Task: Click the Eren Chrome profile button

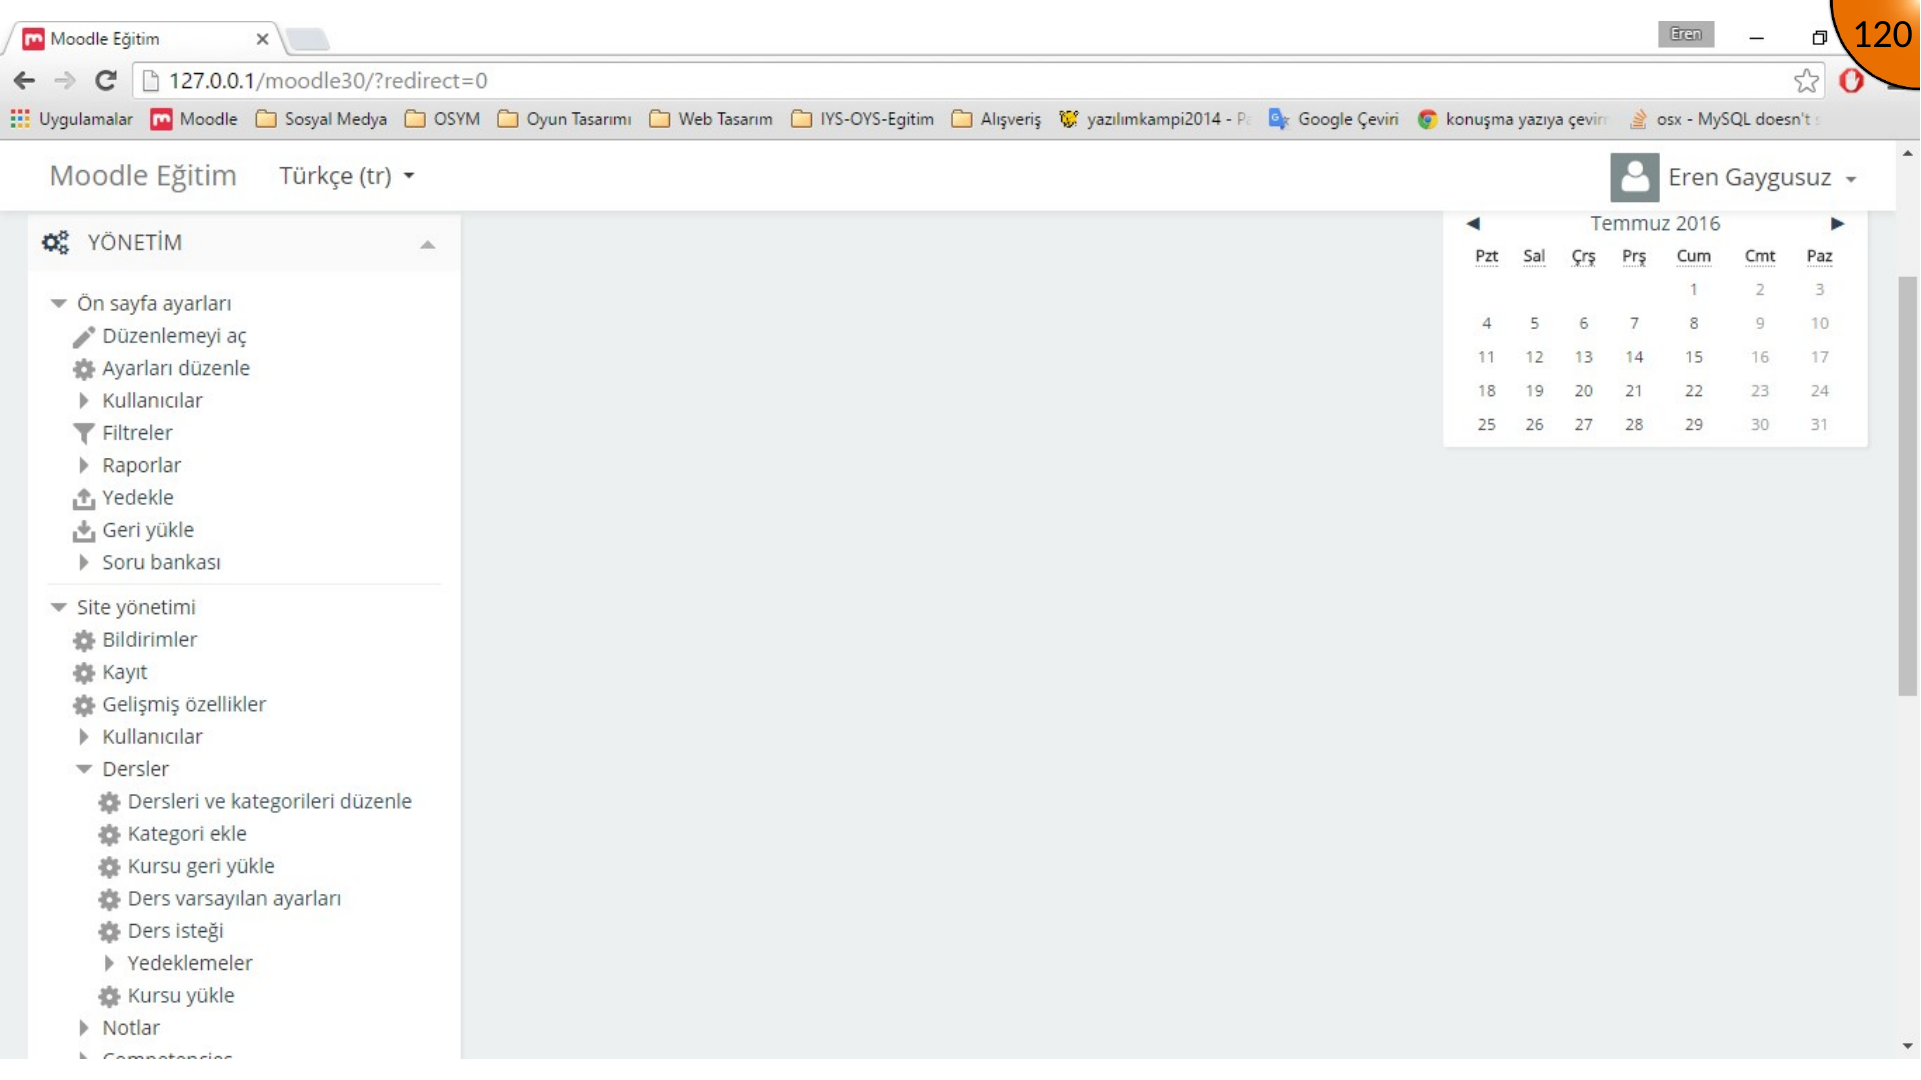Action: 1685,34
